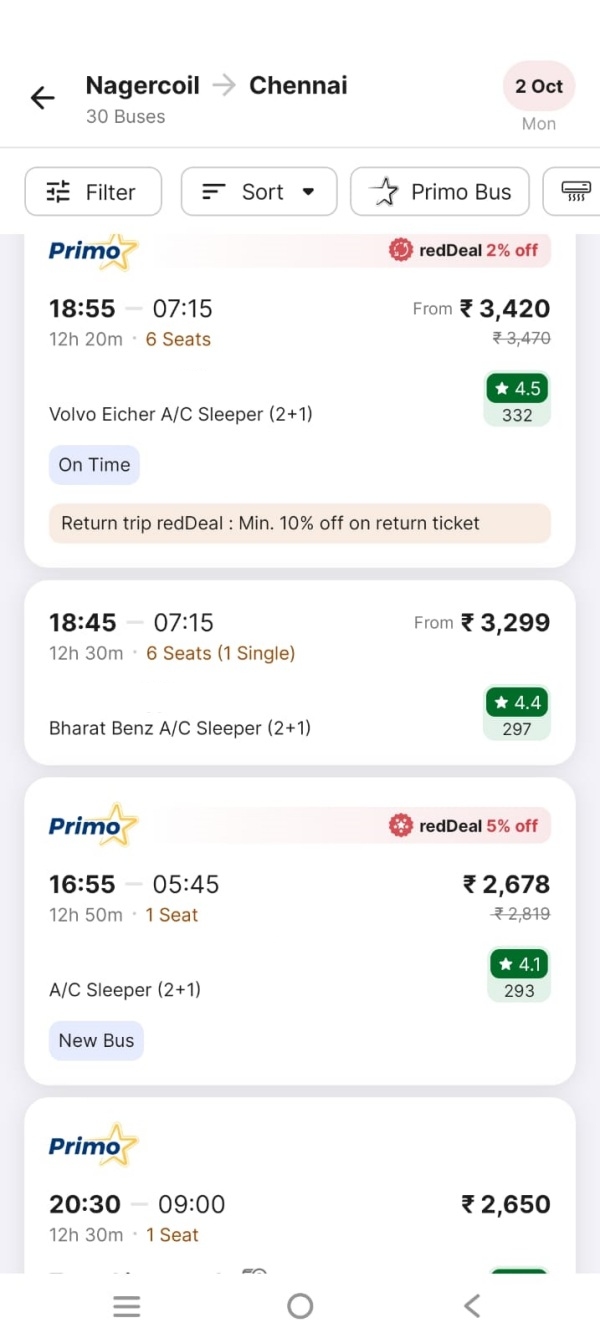Toggle the On Time status chip
This screenshot has width=600, height=1338.
pos(94,464)
